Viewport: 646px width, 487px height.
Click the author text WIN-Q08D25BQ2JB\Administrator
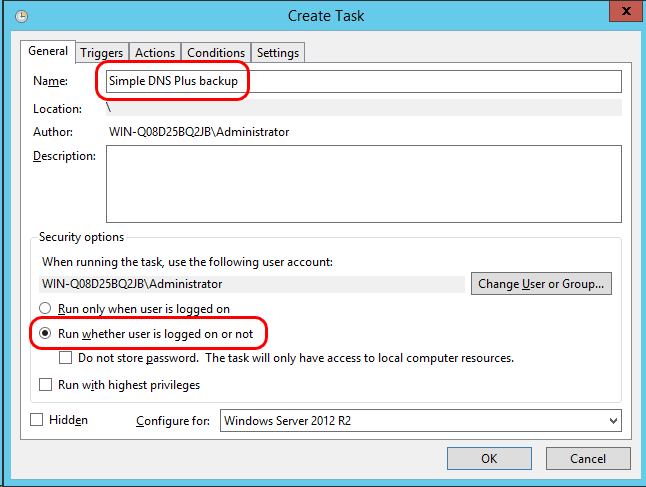coord(199,132)
